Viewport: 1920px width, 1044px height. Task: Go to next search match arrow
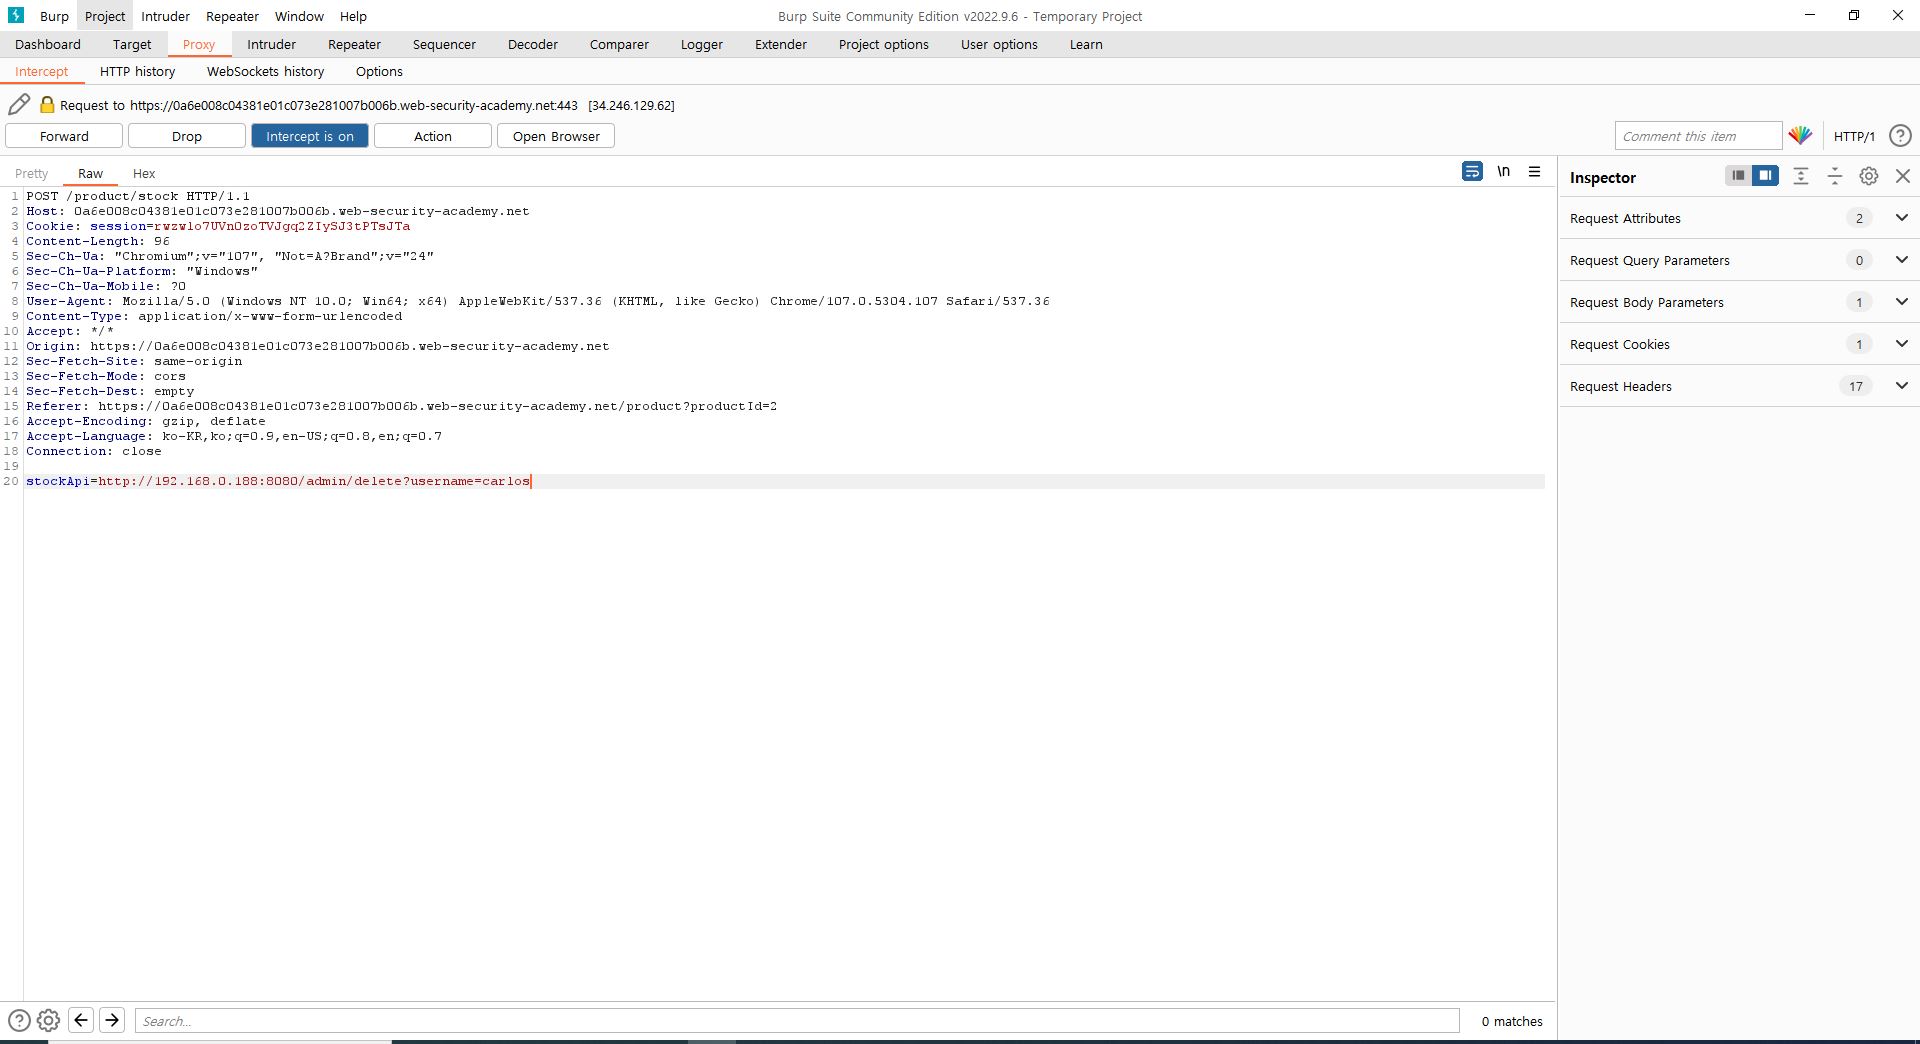(x=112, y=1020)
